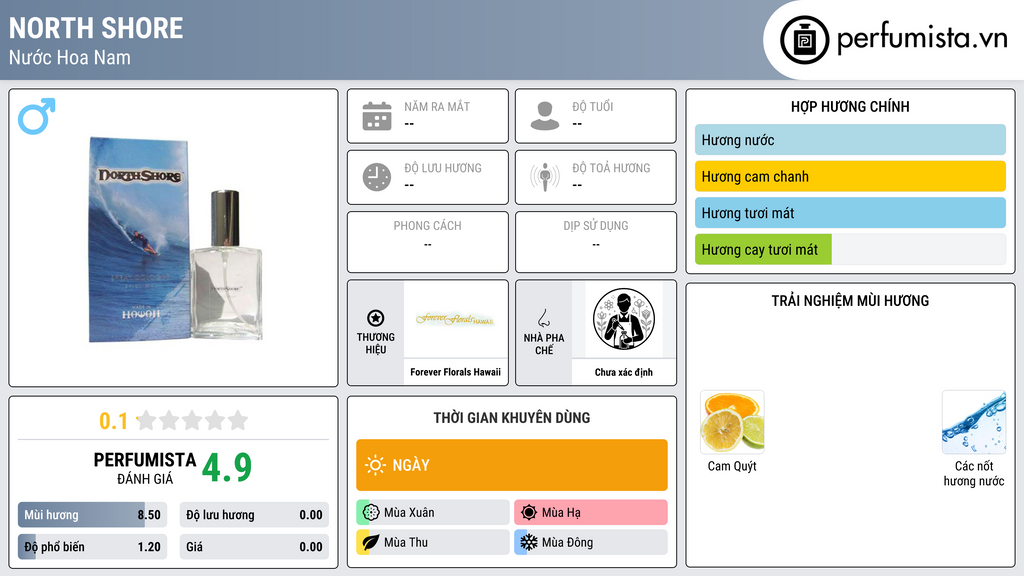Select the Ngày recommended time bar
The height and width of the screenshot is (576, 1024).
(512, 465)
